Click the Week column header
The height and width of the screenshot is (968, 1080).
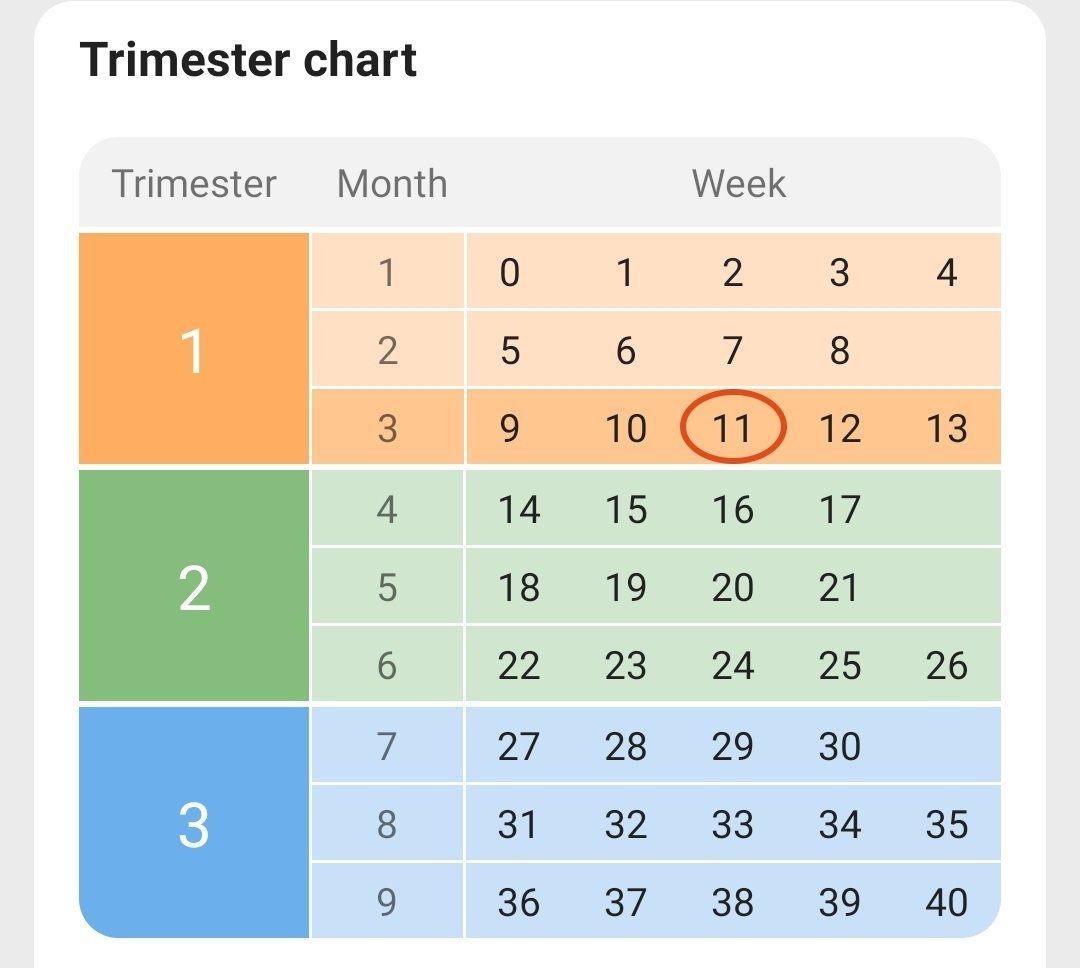(x=738, y=184)
